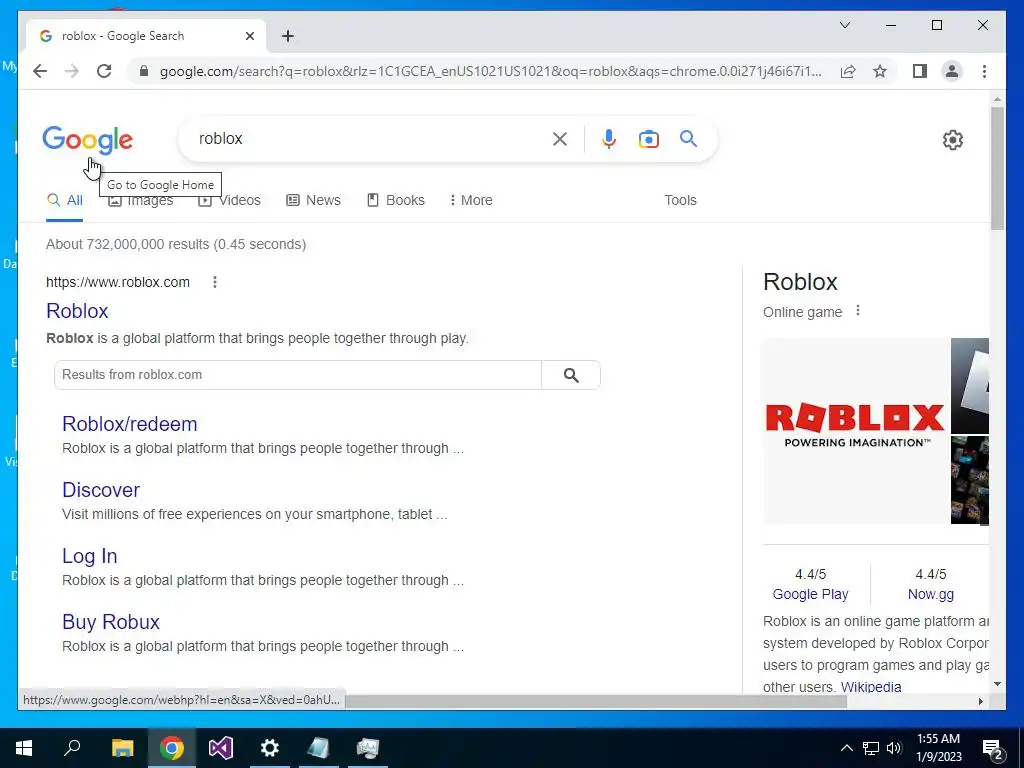Open the Log In sitelink
1024x768 pixels.
point(89,556)
